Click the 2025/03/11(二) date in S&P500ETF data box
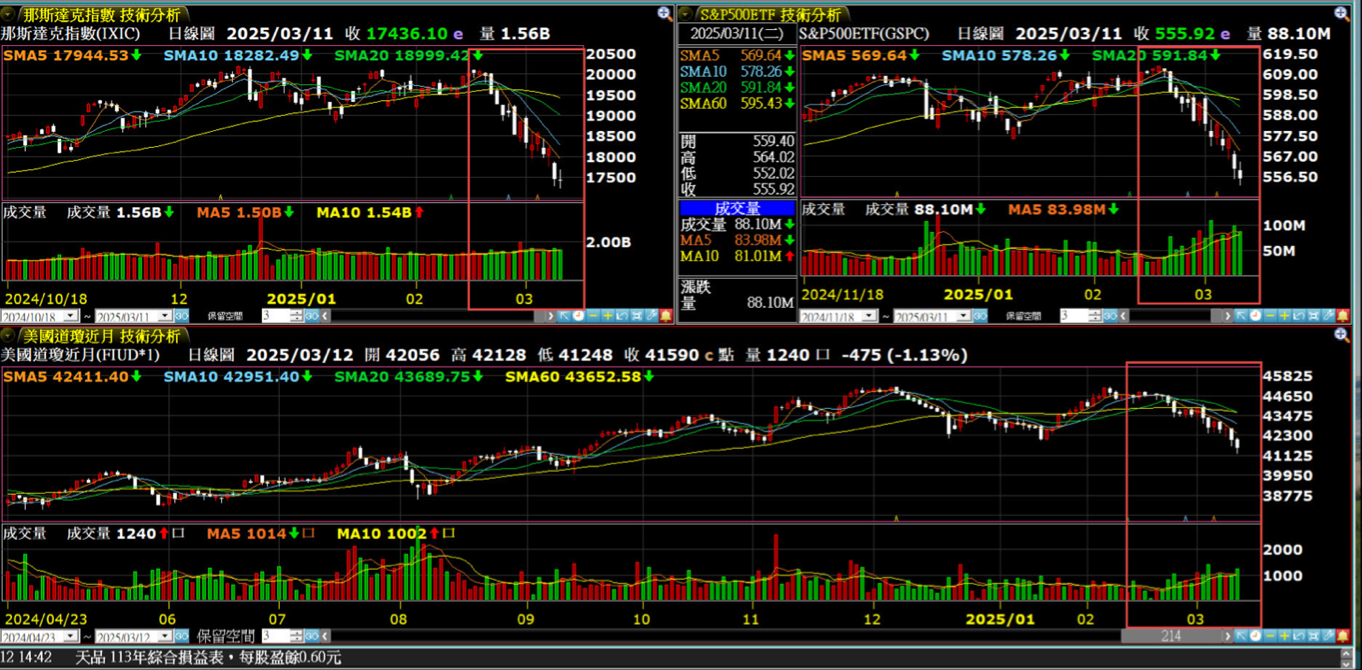The width and height of the screenshot is (1362, 670). coord(737,34)
